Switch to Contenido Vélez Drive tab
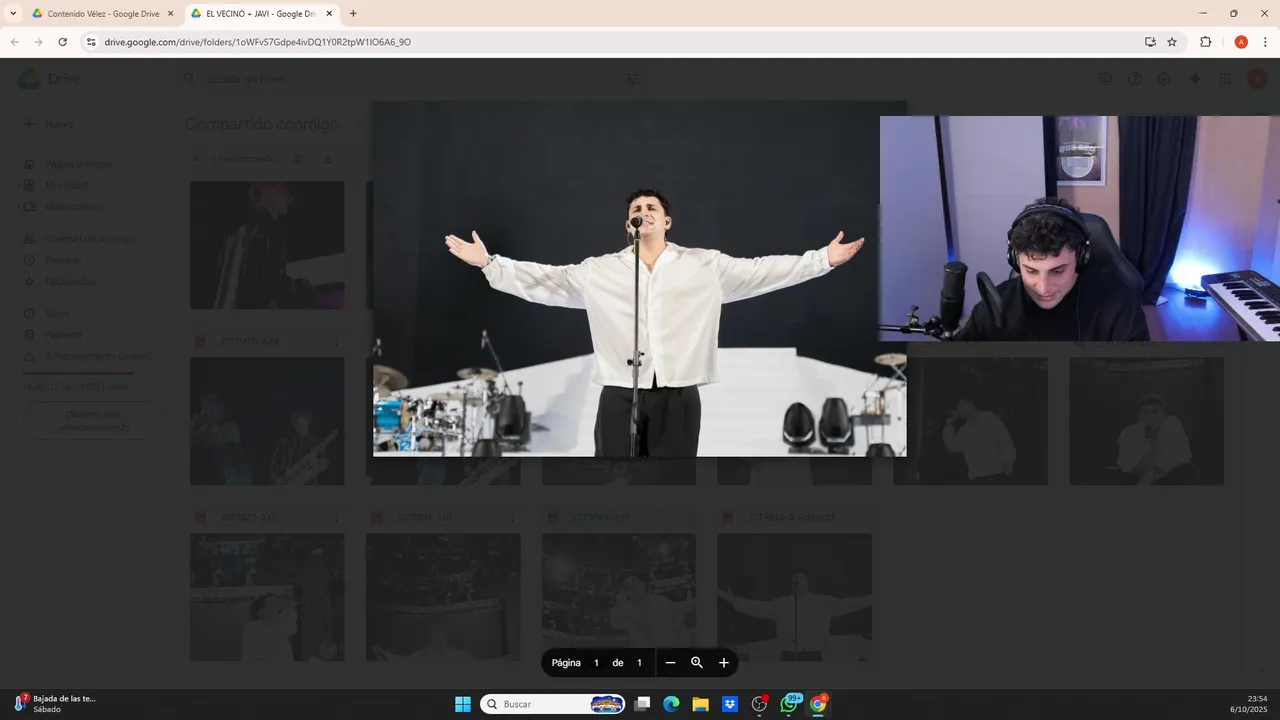Screen dimensions: 1280x720 click(x=103, y=14)
